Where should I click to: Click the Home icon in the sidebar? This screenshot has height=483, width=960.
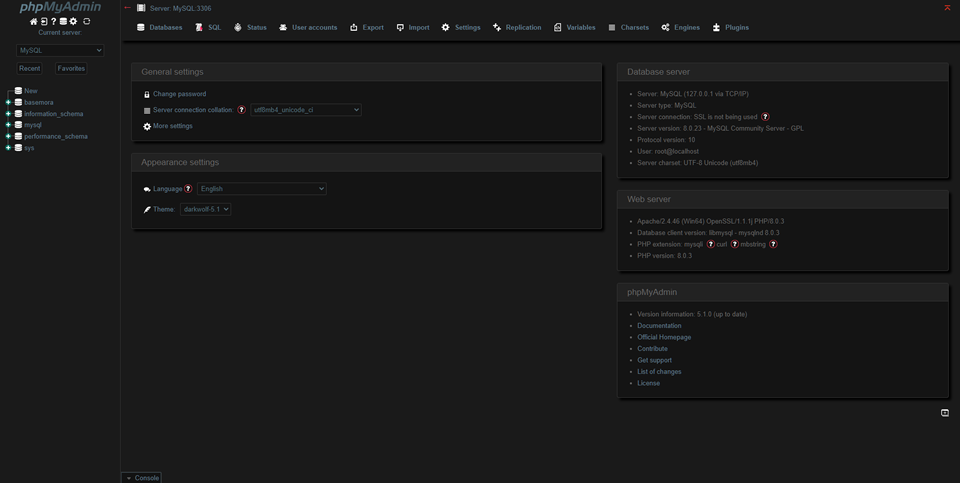point(34,21)
